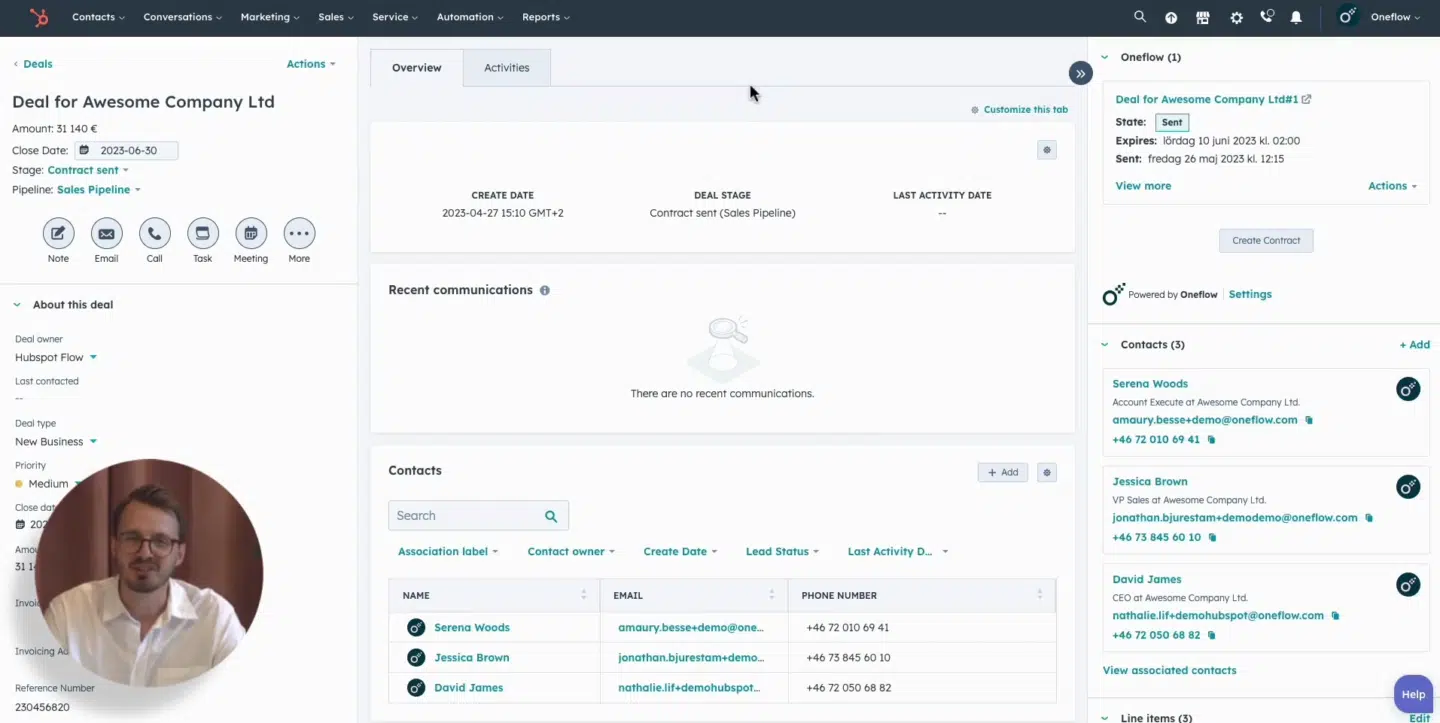Click the Call icon button
1440x723 pixels.
154,233
